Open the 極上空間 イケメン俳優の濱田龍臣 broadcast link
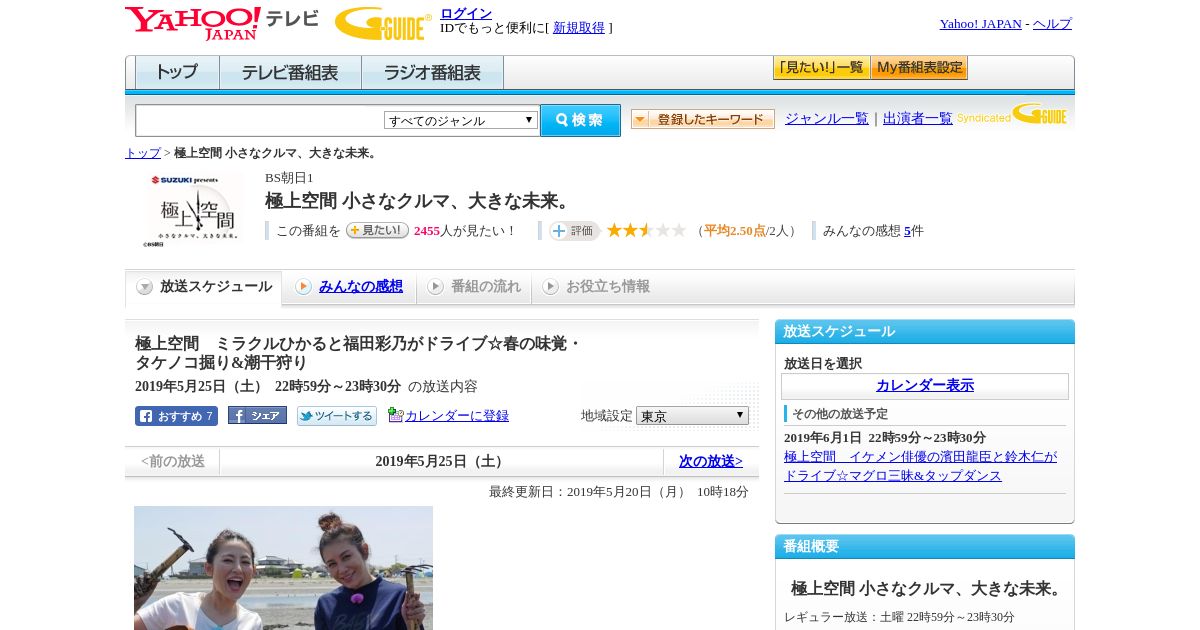 [920, 466]
